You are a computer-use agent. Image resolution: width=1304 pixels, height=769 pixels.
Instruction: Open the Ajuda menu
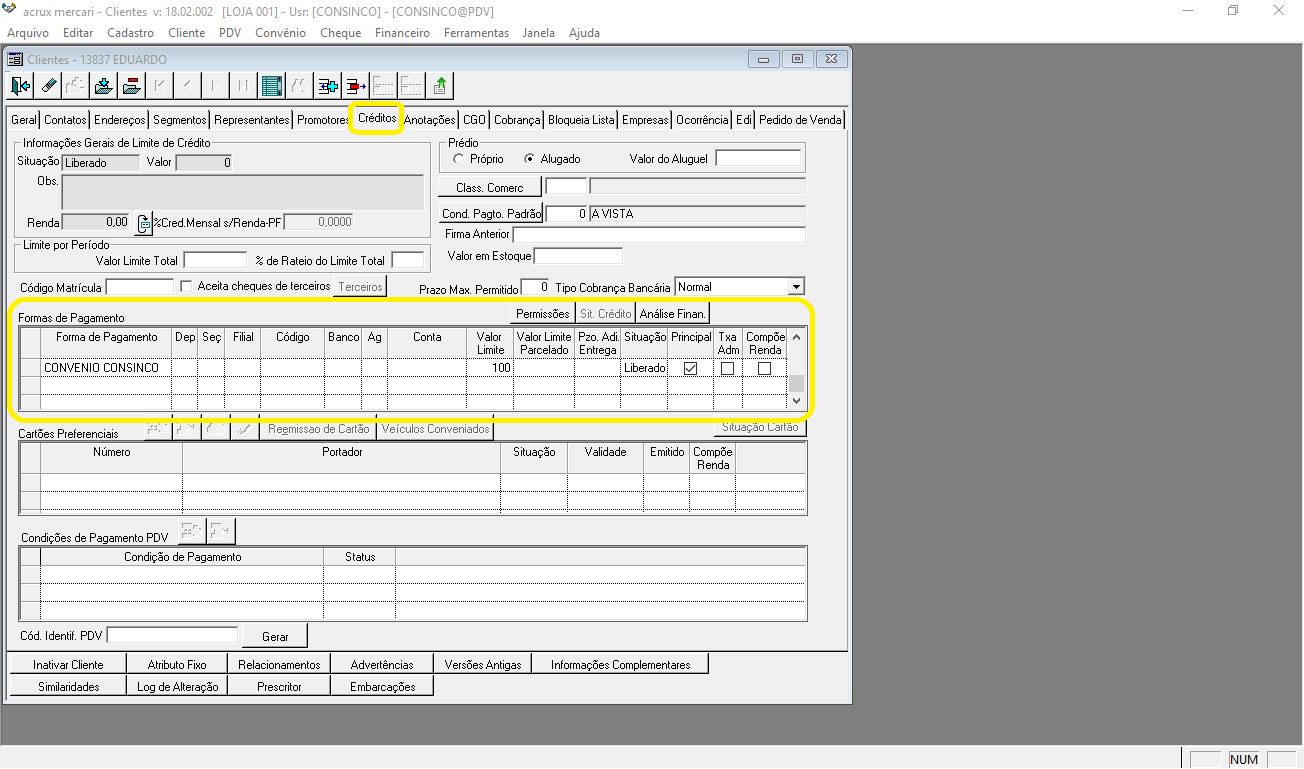point(584,33)
